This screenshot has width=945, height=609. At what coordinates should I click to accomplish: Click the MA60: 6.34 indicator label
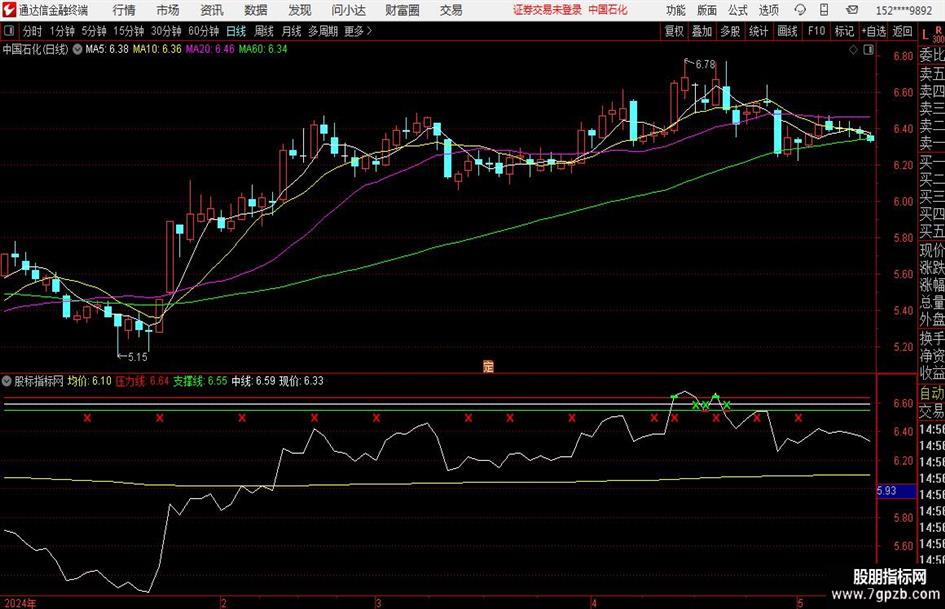(263, 49)
